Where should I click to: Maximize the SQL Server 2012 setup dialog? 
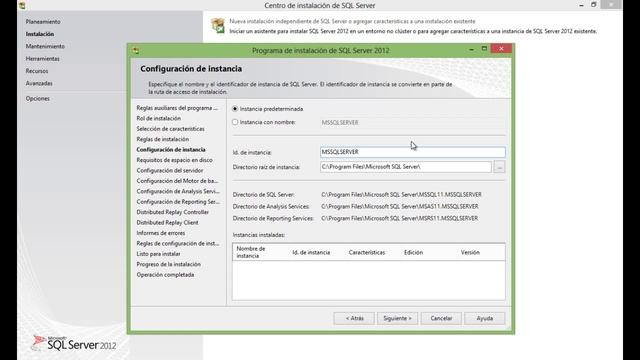point(484,49)
